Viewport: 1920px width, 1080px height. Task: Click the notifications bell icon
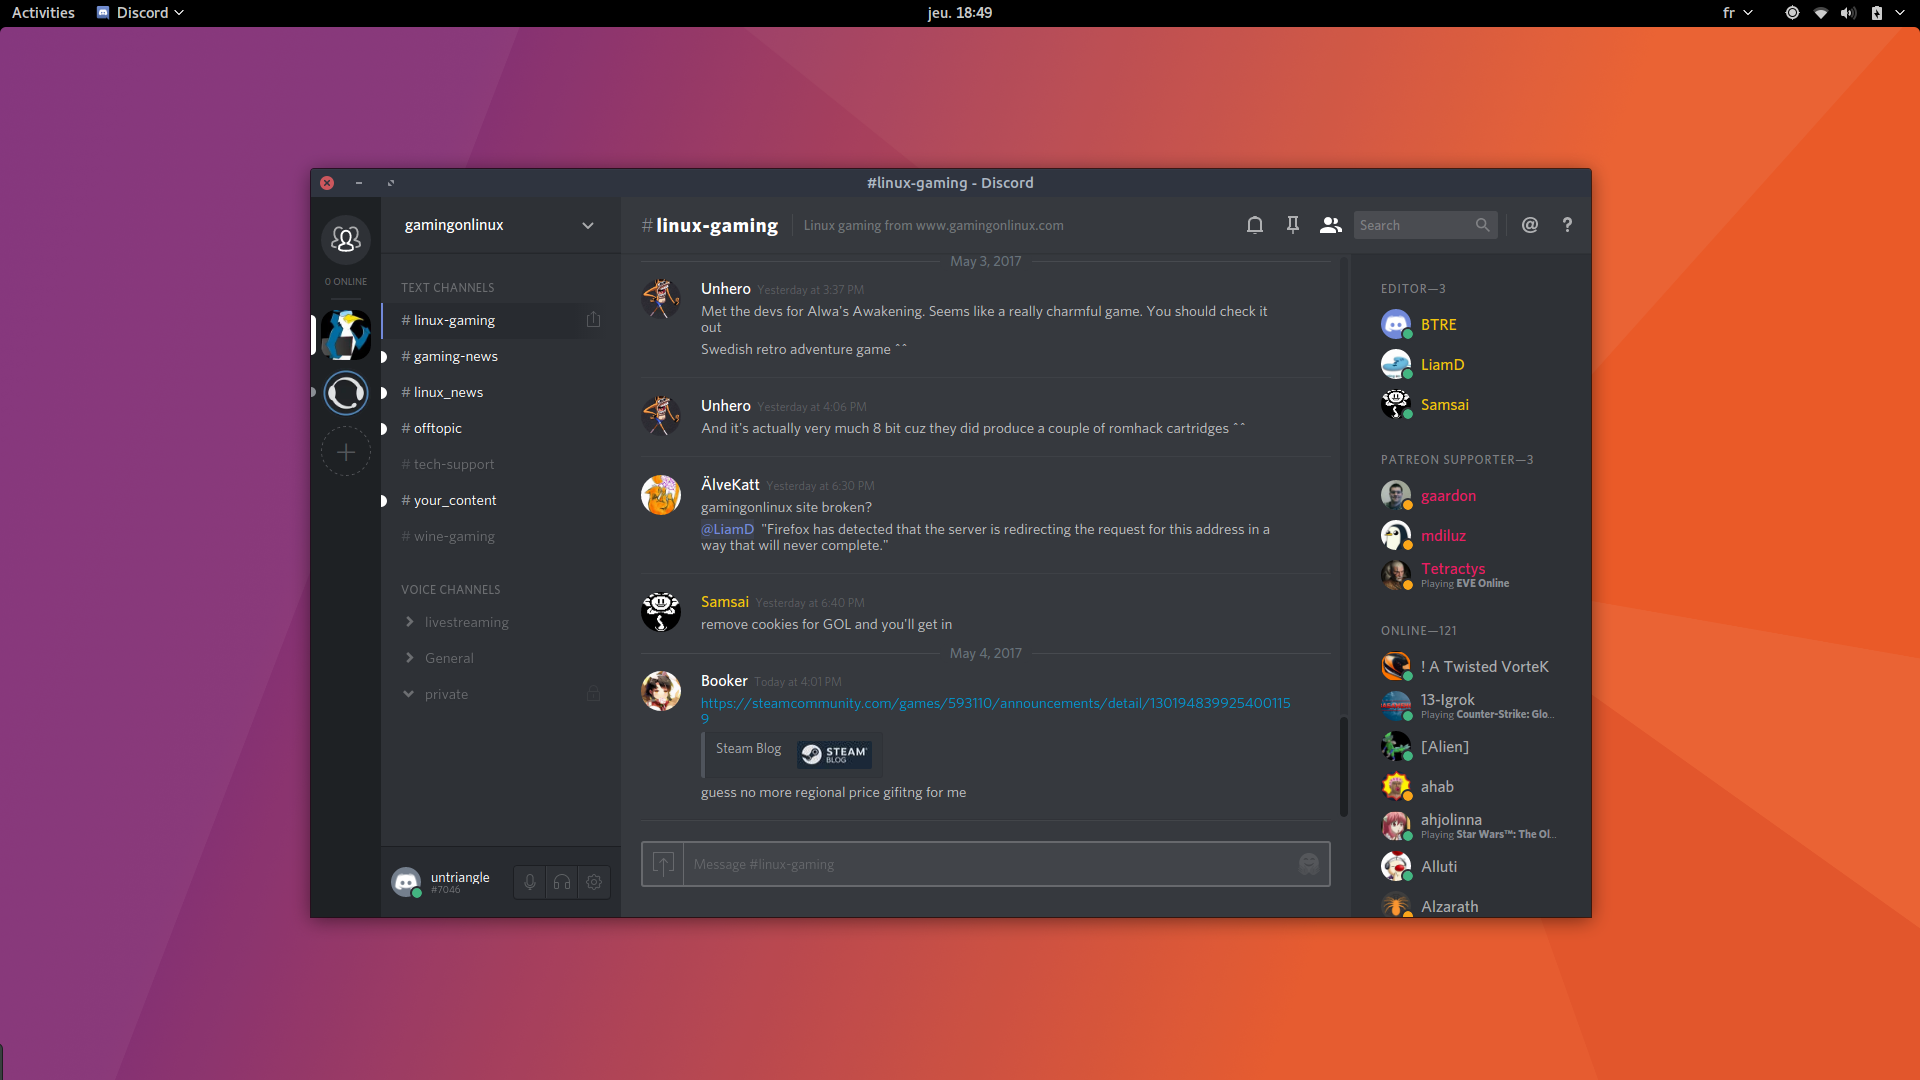click(x=1254, y=224)
